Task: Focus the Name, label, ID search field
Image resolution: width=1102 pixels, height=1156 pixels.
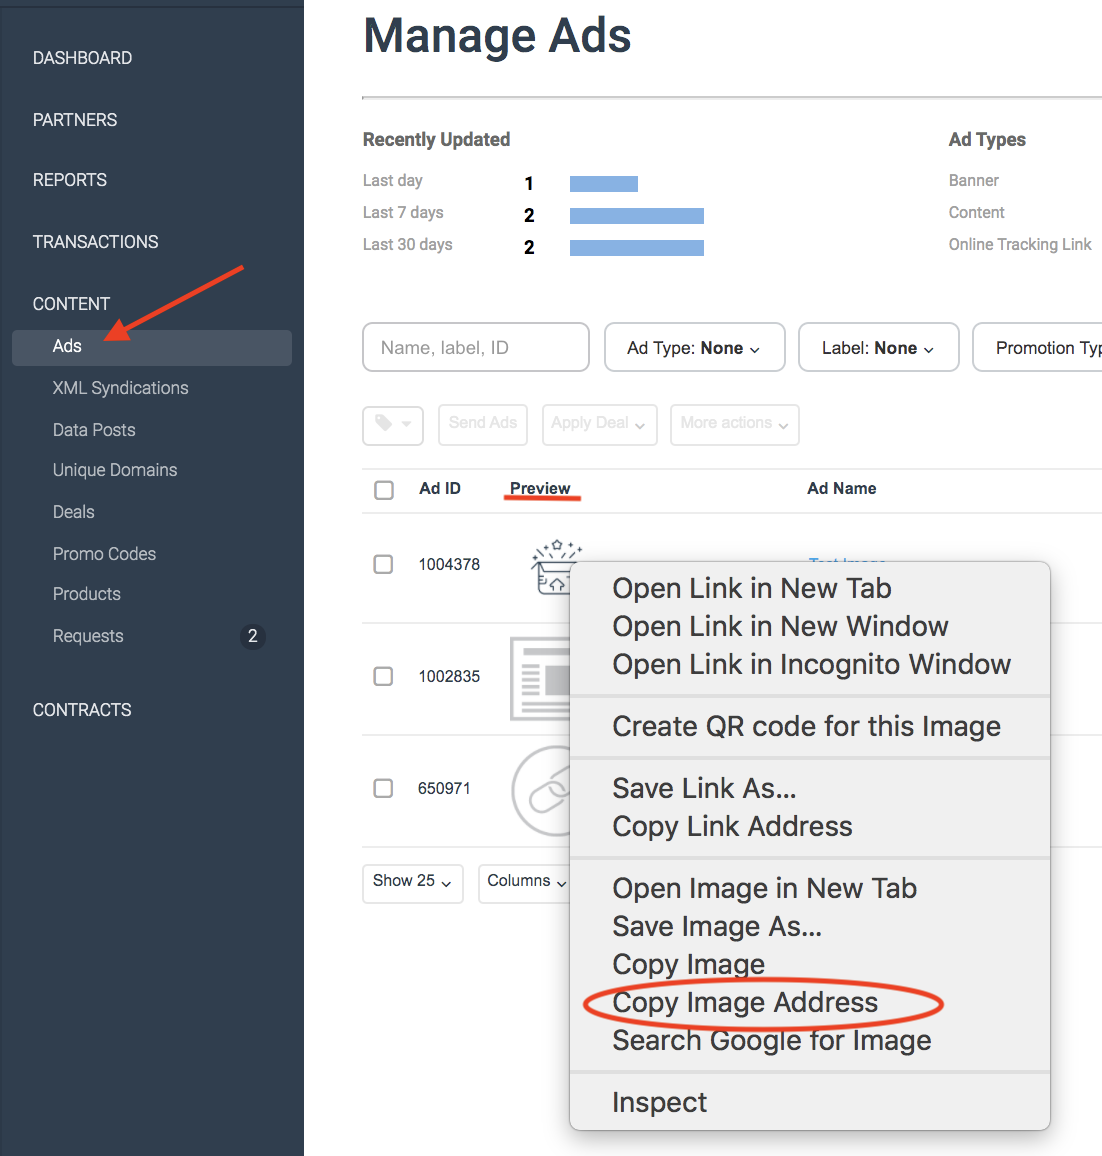Action: pos(476,348)
